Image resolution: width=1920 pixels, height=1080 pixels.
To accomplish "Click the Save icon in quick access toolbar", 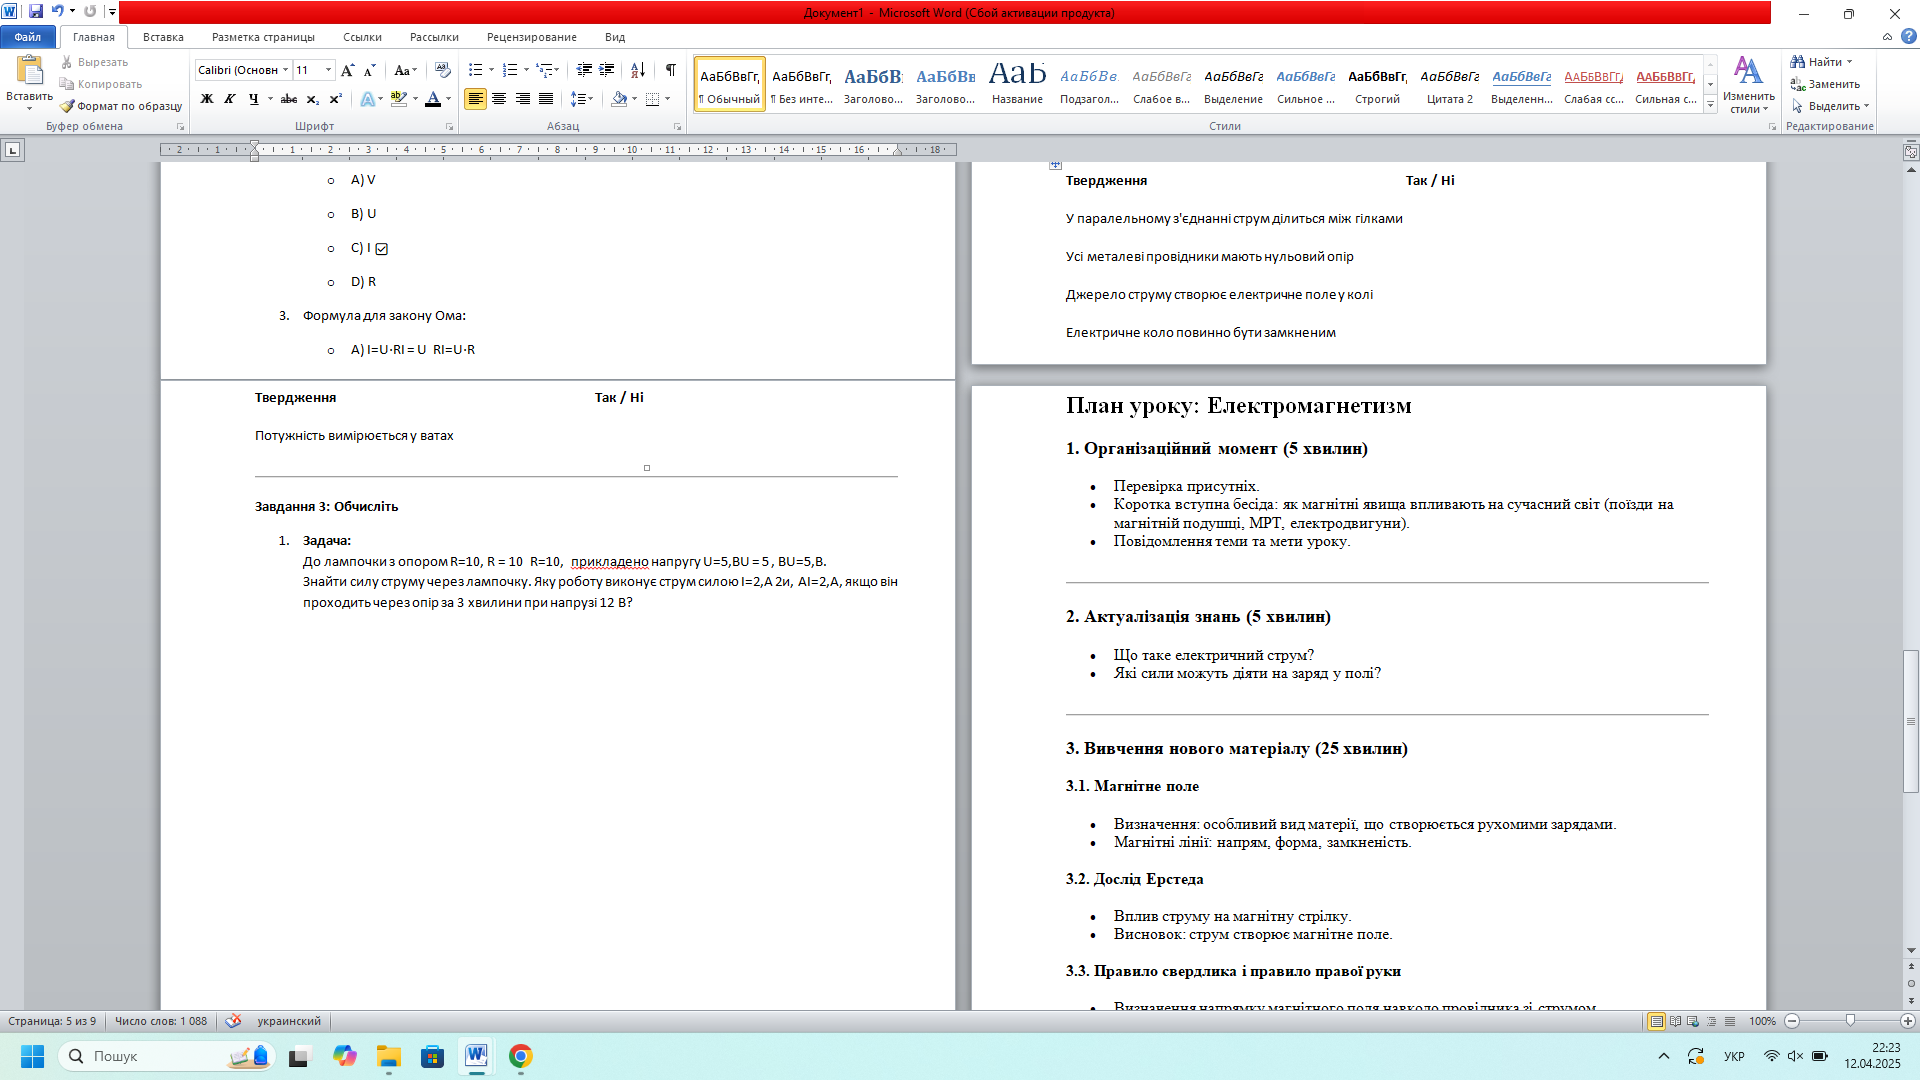I will click(x=36, y=12).
